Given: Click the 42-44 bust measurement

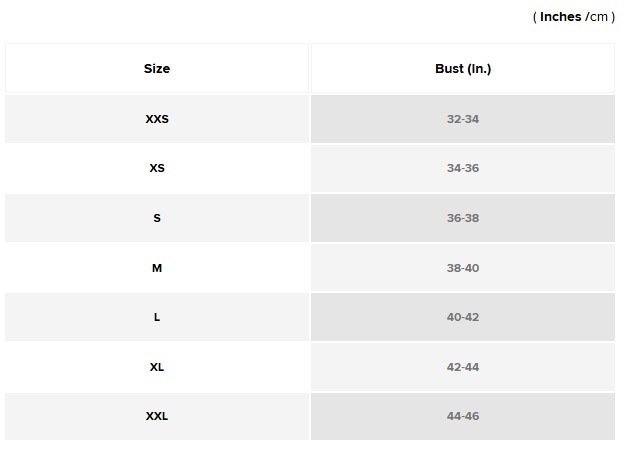Looking at the screenshot, I should click(x=463, y=367).
